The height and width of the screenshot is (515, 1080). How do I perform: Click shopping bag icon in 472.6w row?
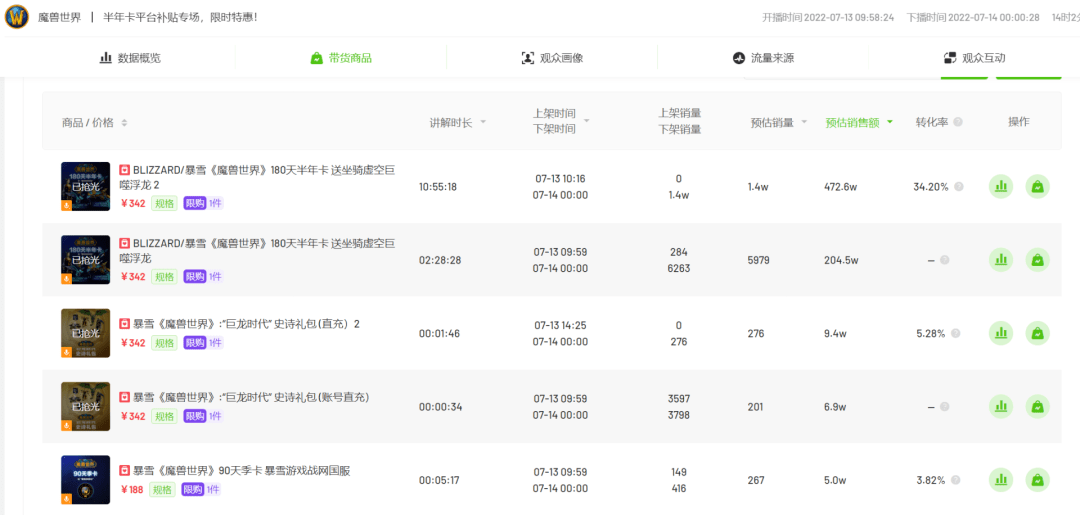1038,187
